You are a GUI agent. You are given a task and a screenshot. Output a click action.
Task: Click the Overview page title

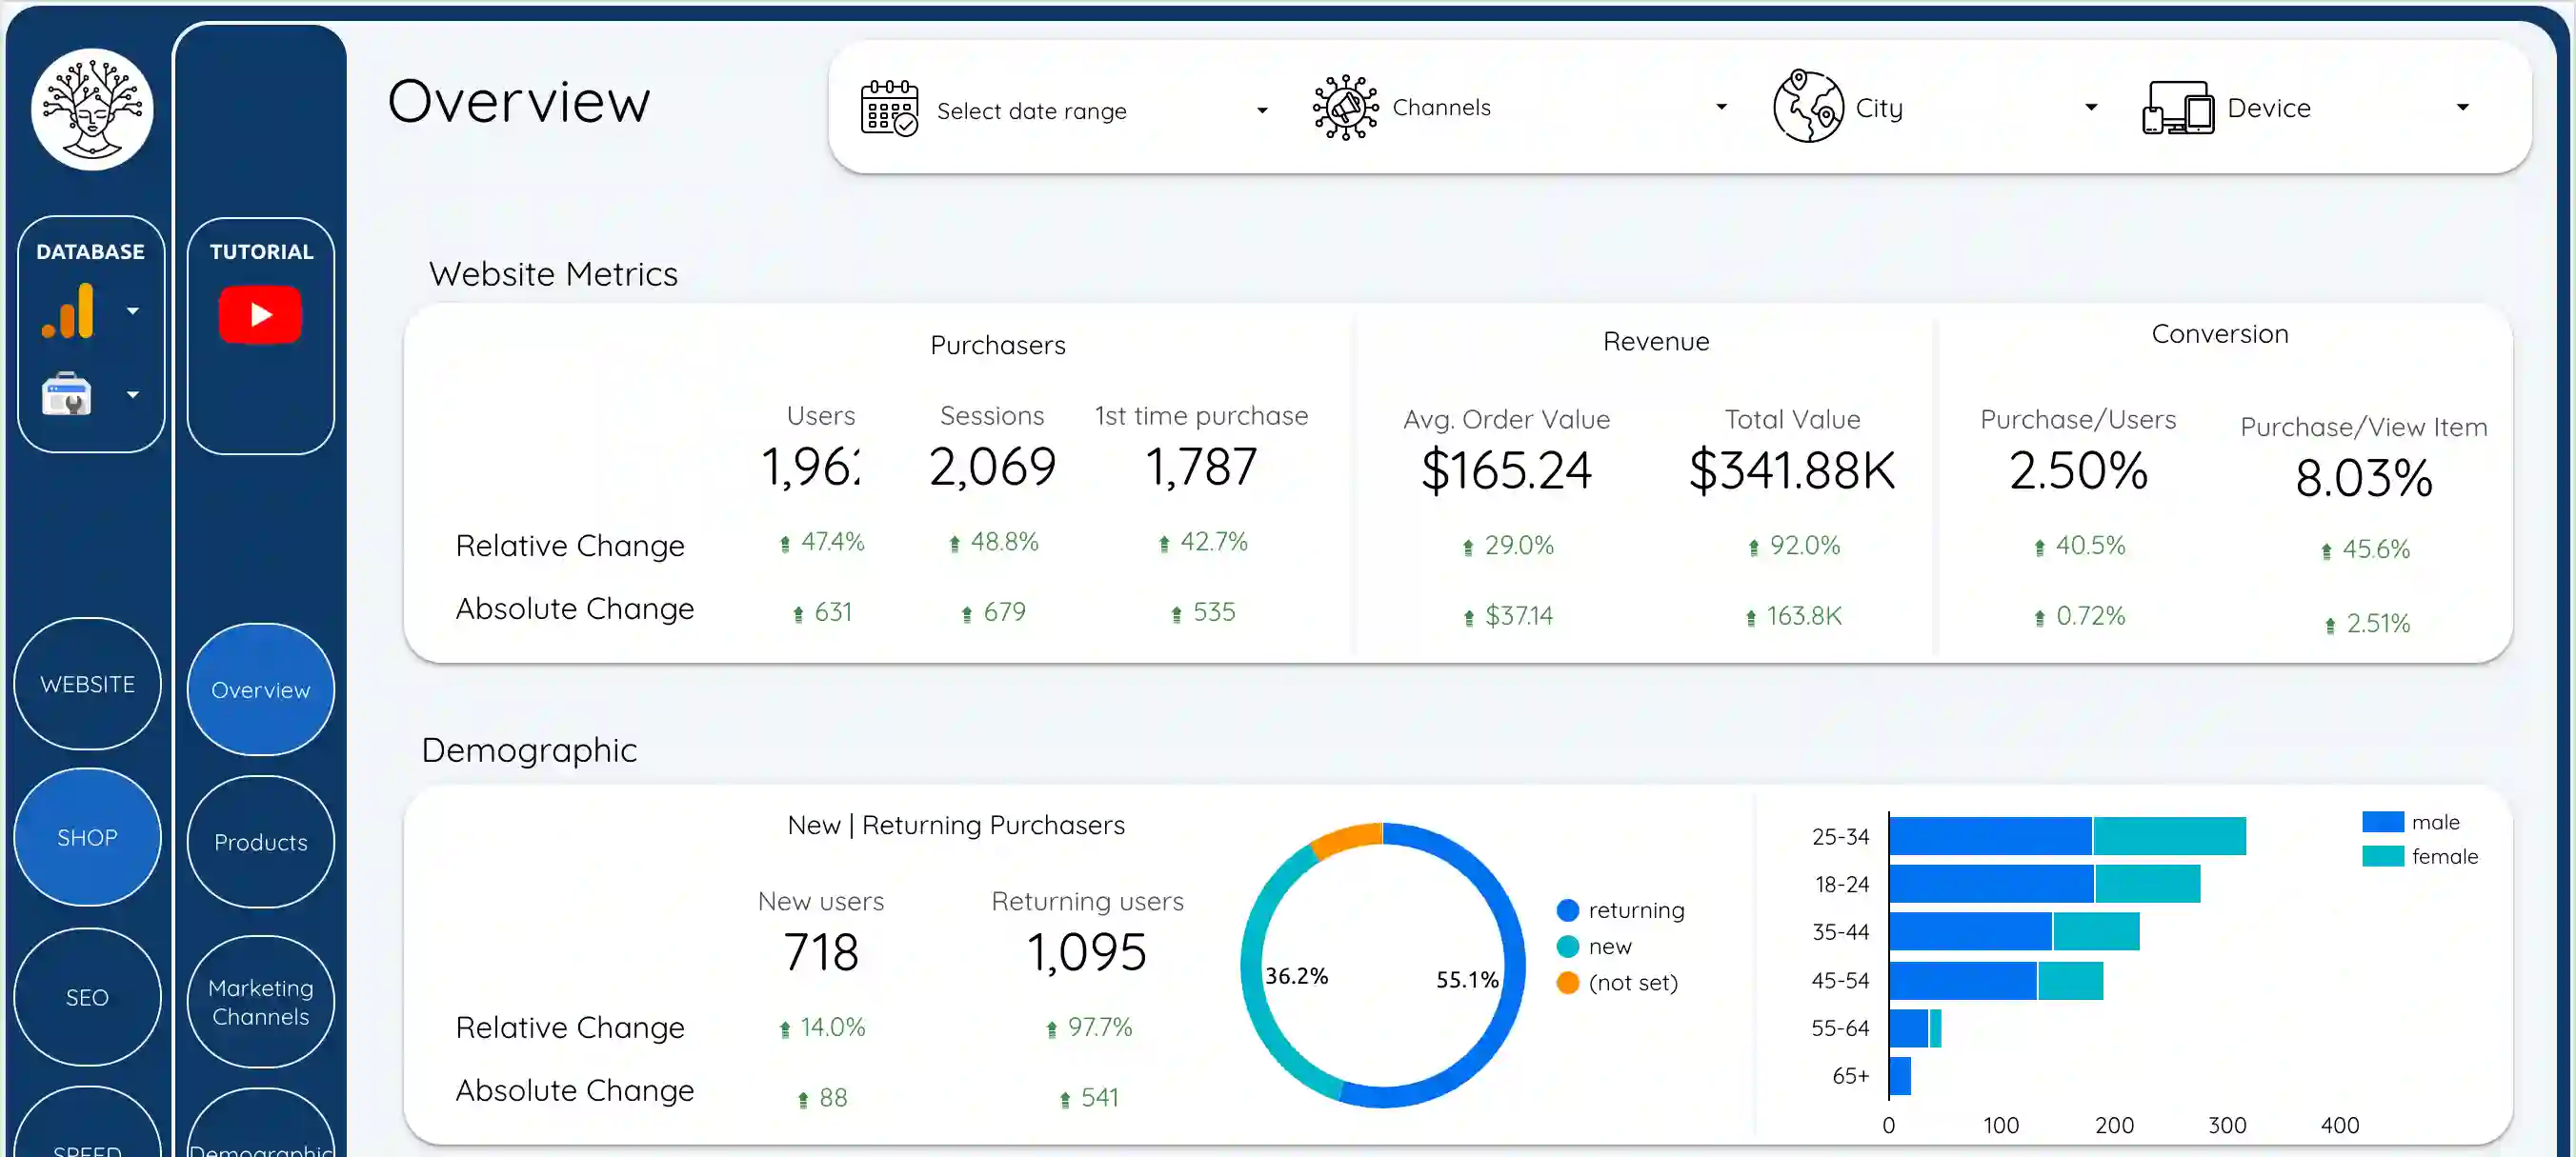[519, 101]
